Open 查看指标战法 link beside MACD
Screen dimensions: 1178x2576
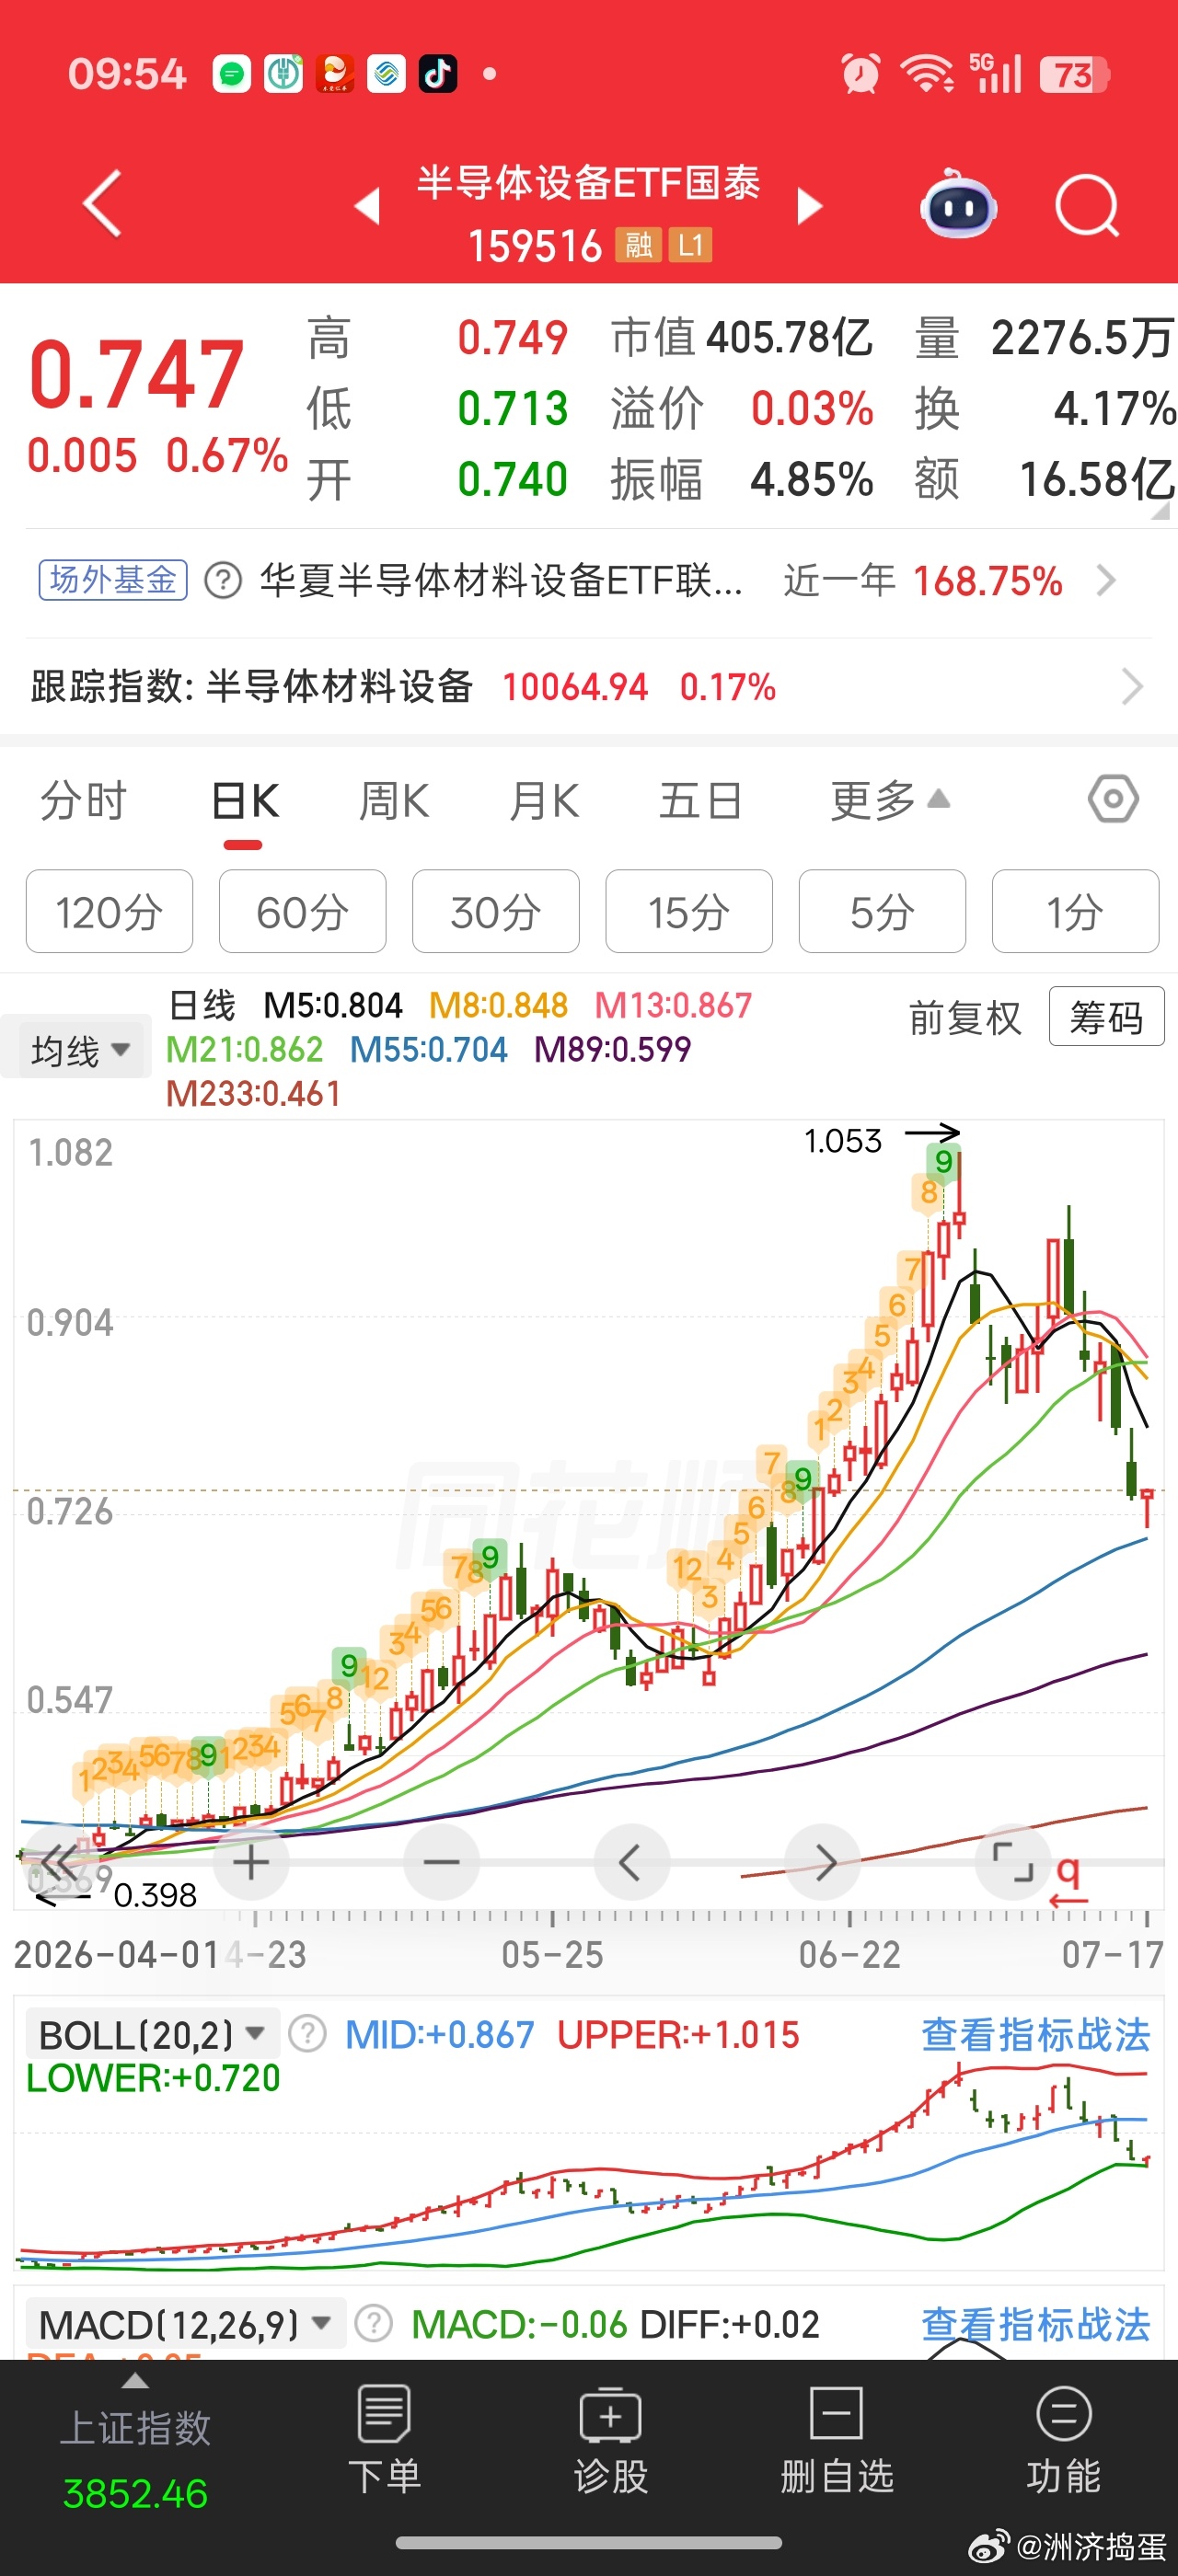tap(1035, 2324)
